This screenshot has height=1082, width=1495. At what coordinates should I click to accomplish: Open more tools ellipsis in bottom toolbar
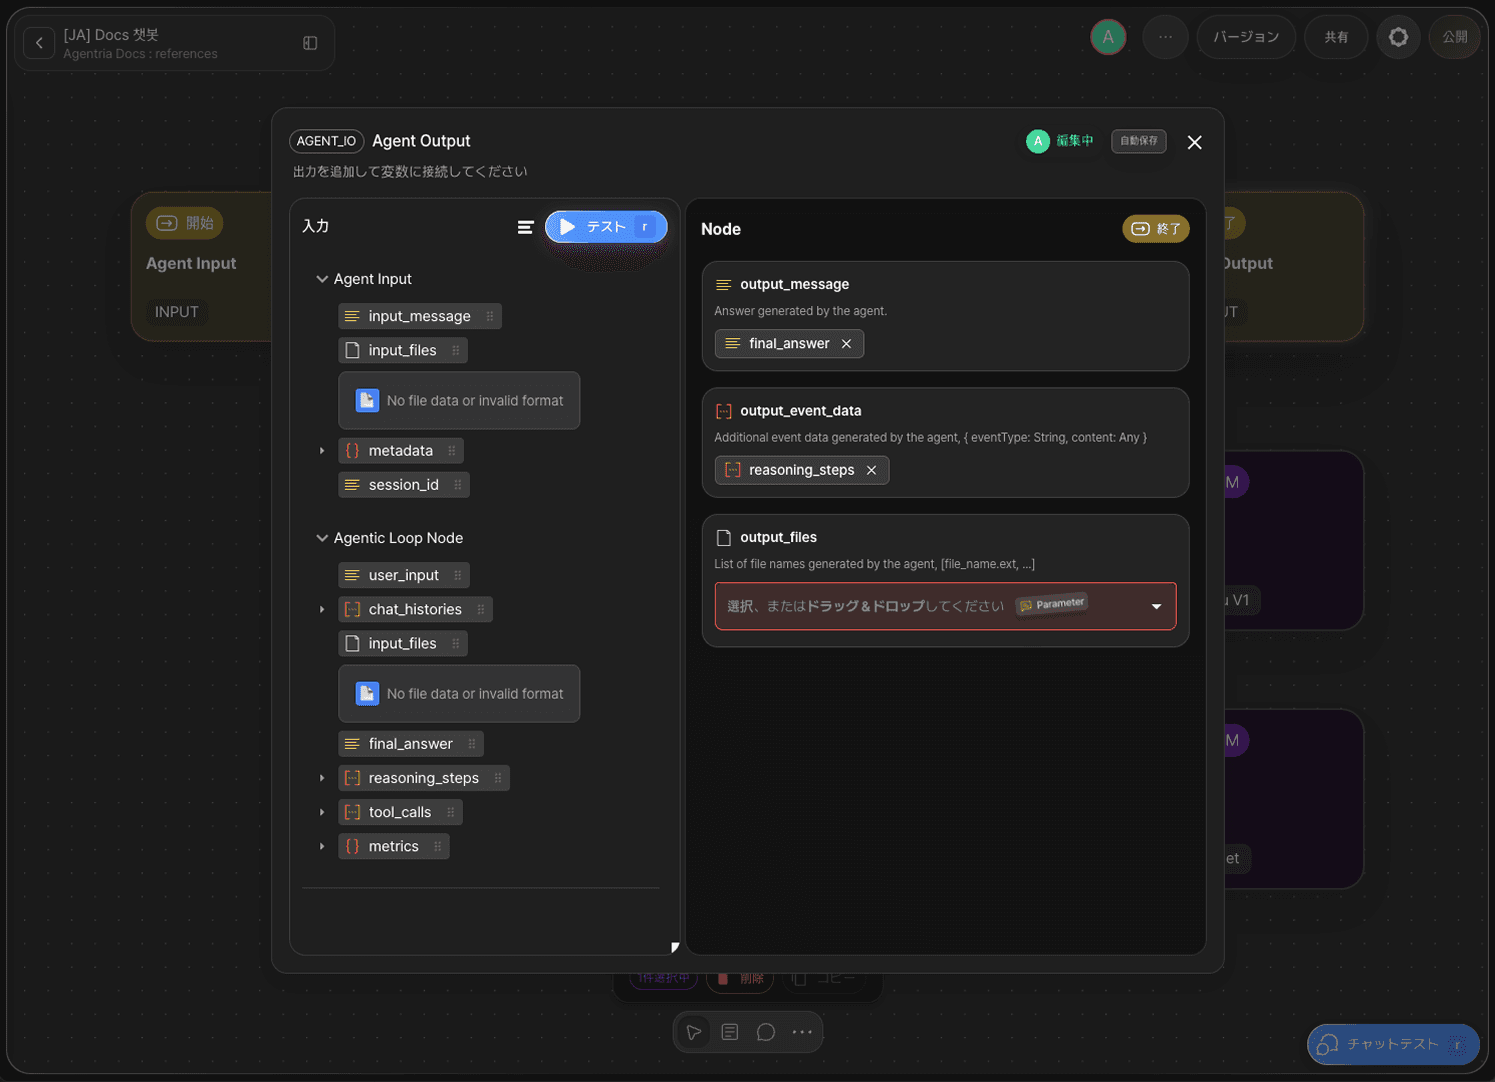(x=802, y=1032)
